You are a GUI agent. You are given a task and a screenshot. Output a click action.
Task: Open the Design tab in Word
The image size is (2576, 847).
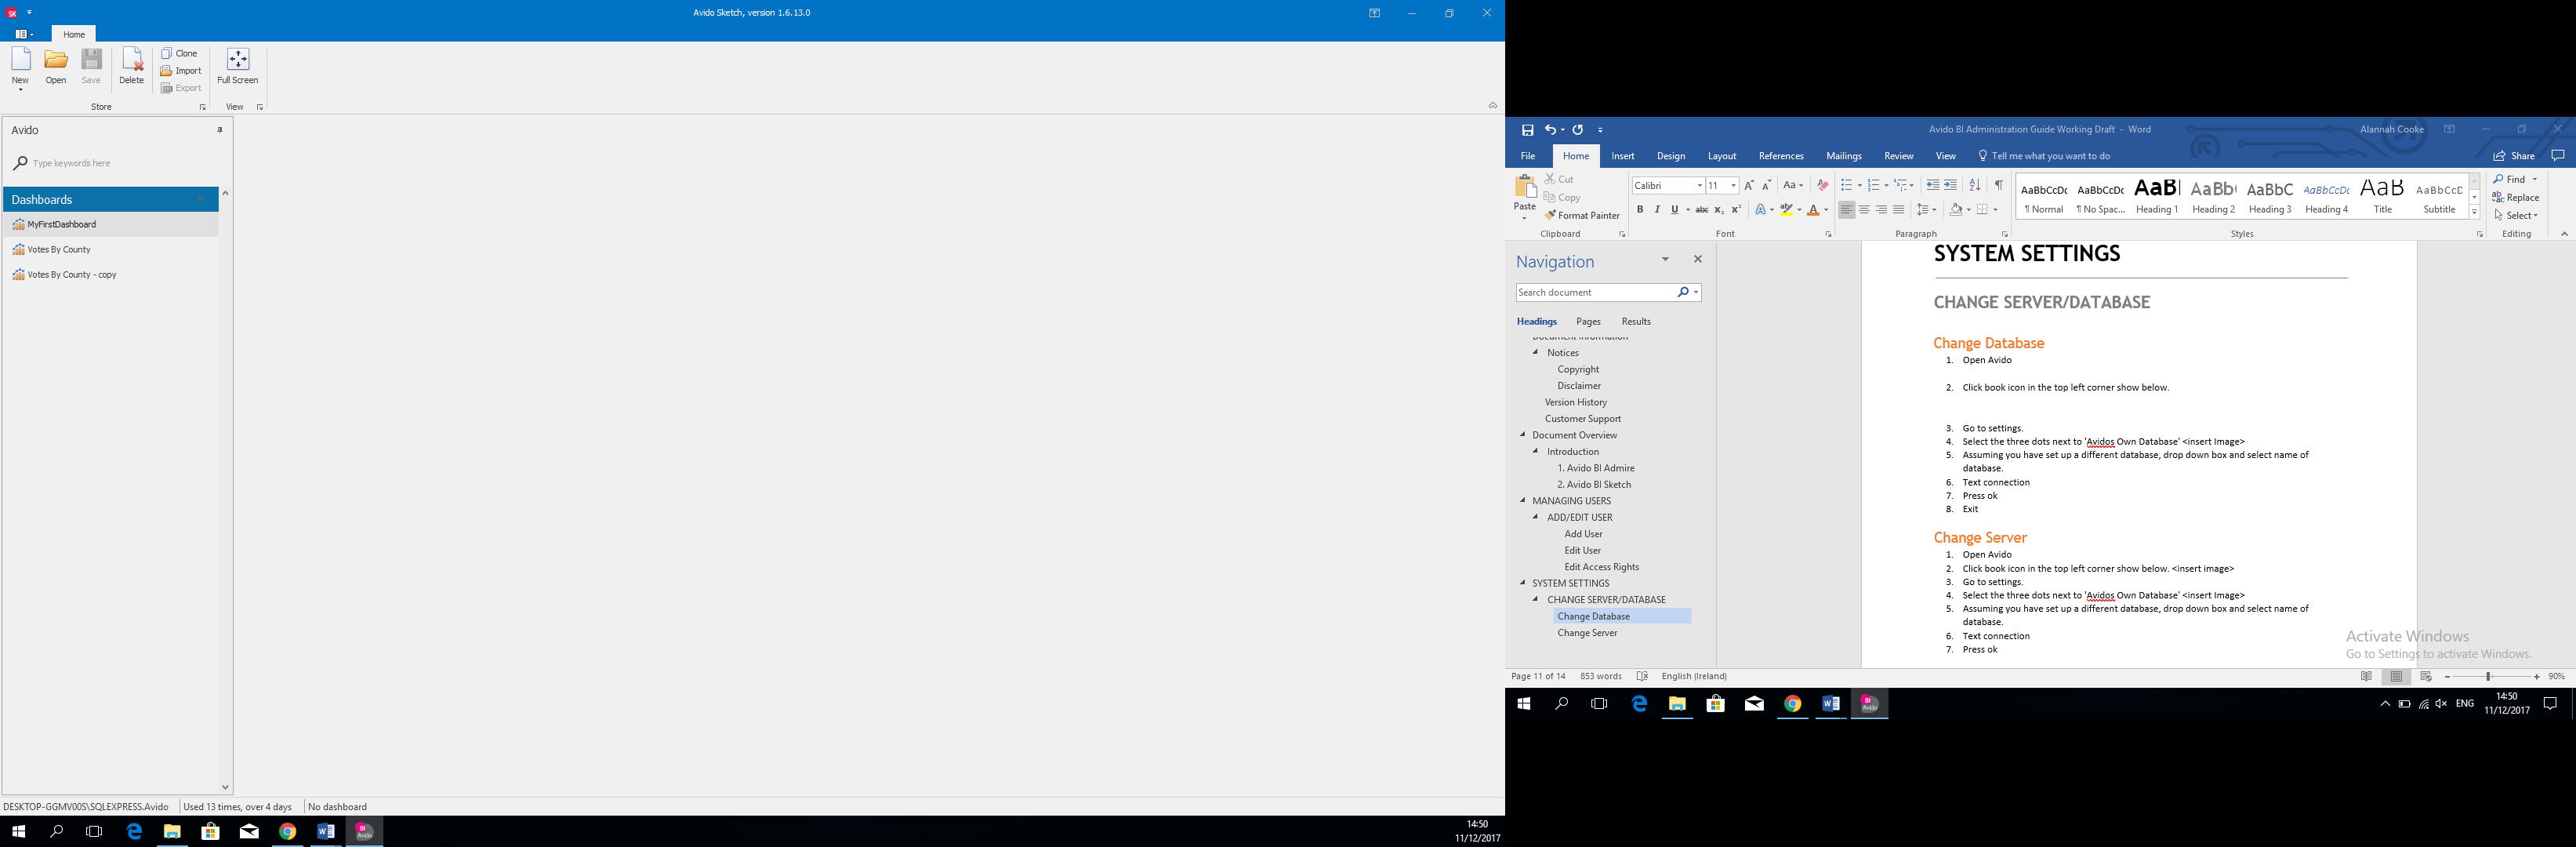click(1671, 157)
